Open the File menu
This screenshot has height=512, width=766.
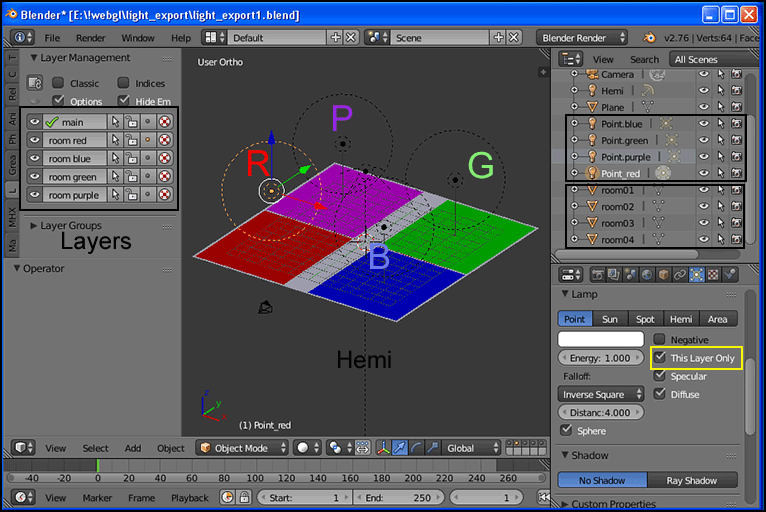coord(52,38)
